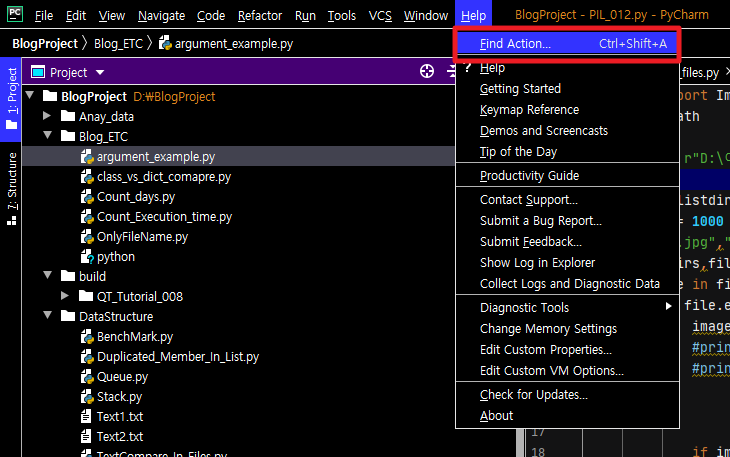Screen dimensions: 730x457
Task: Close the open Help menu in menu bar
Action: click(473, 15)
